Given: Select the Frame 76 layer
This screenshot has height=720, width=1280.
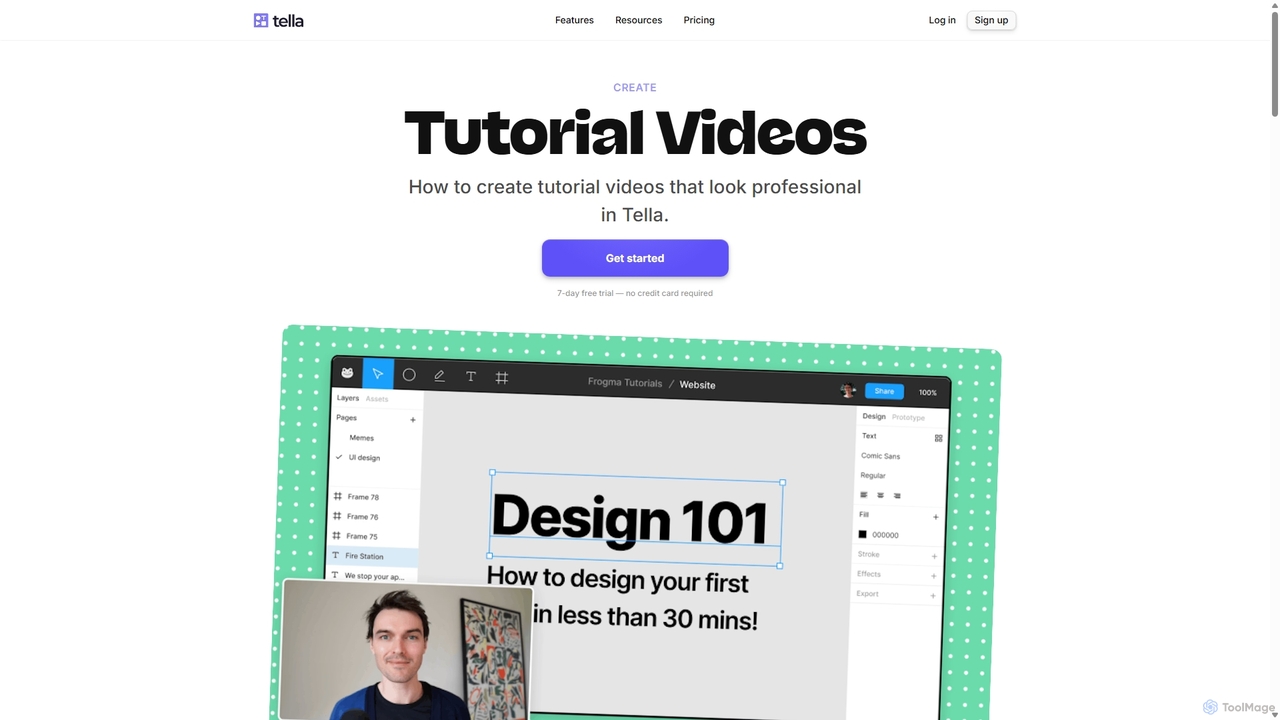Looking at the screenshot, I should pos(362,517).
